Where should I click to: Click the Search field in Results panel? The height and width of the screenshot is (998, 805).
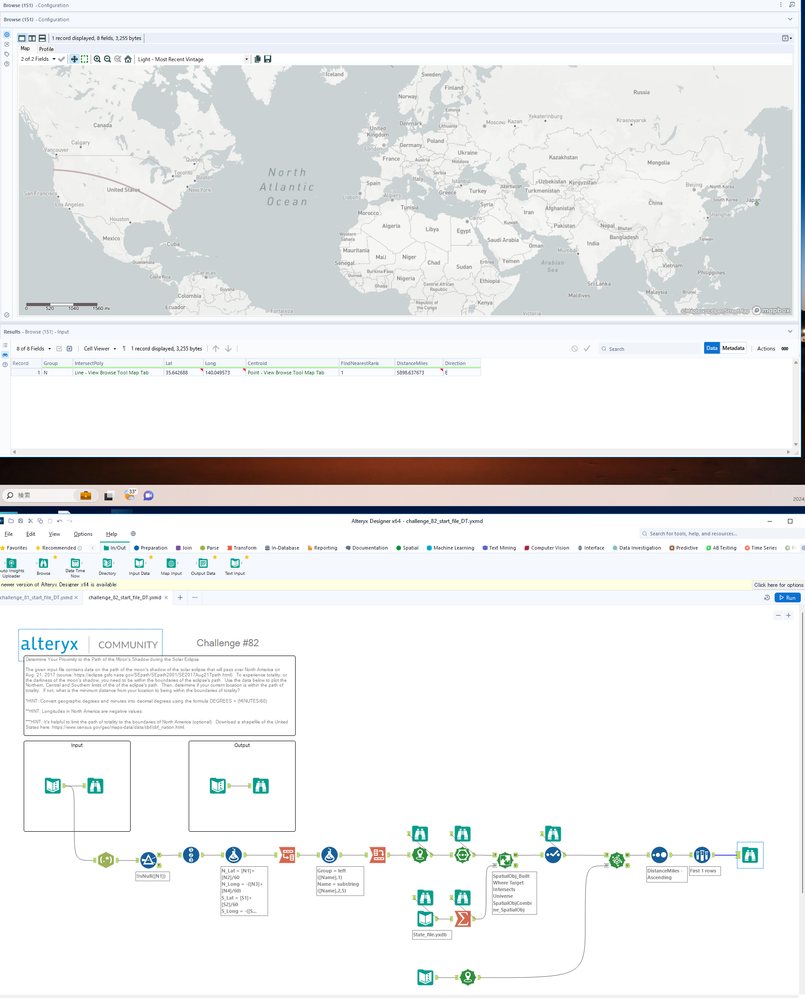649,349
